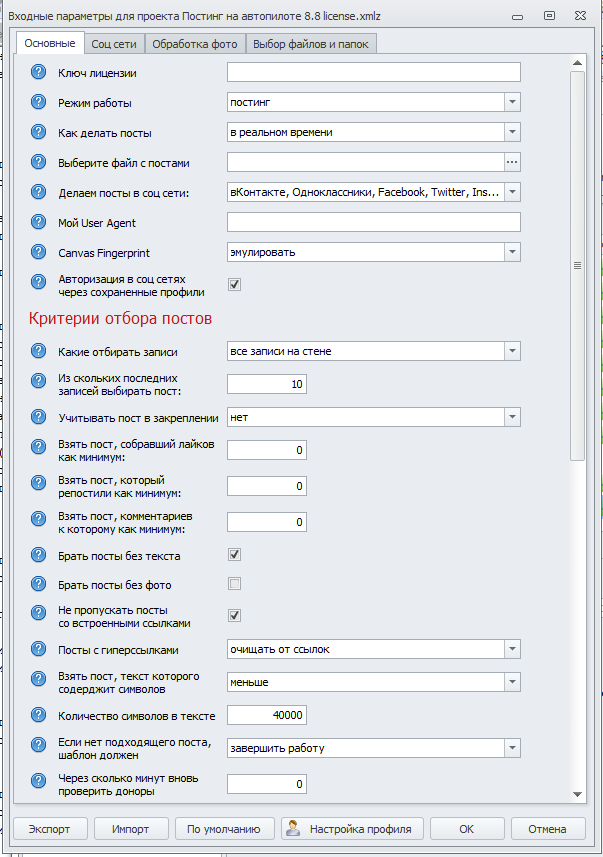The height and width of the screenshot is (857, 603).
Task: Uncheck Брать посты без текста
Action: click(234, 554)
